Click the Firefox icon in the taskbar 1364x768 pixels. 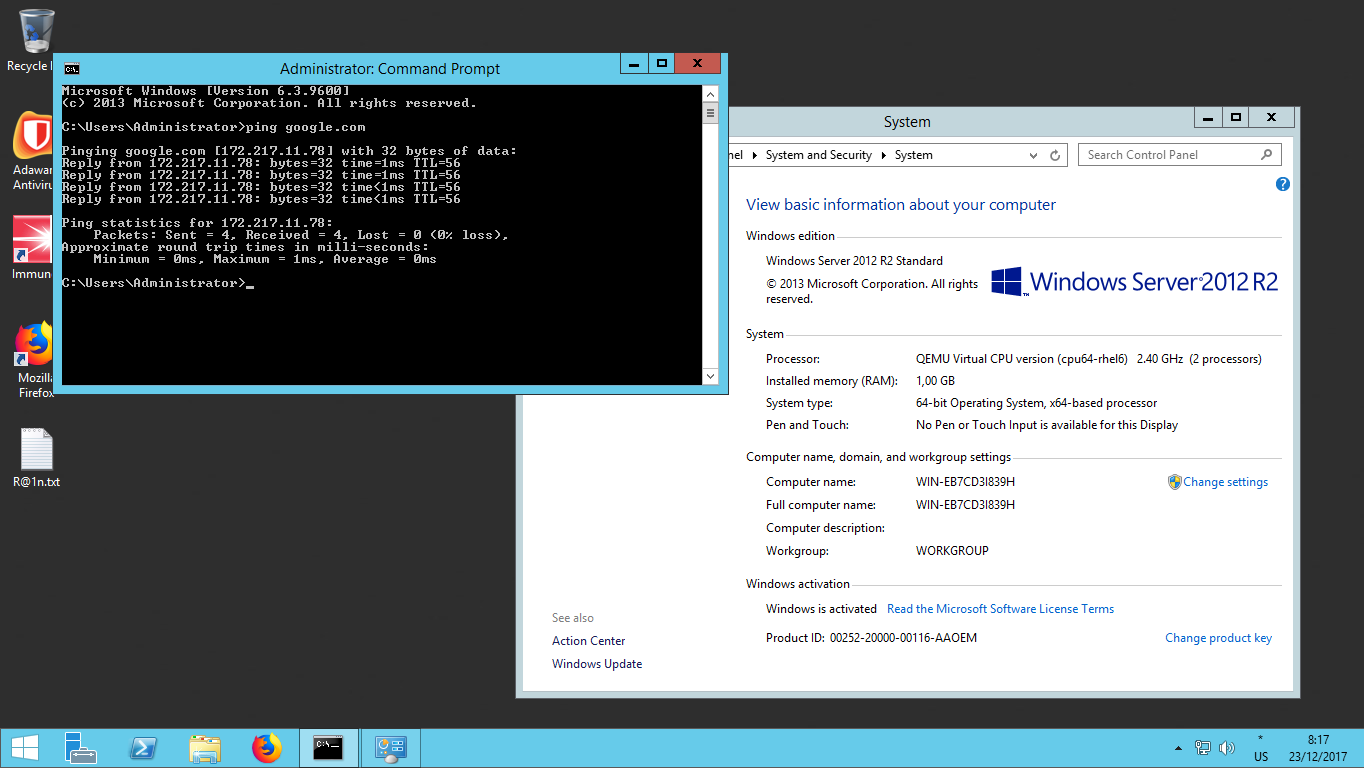pyautogui.click(x=266, y=748)
